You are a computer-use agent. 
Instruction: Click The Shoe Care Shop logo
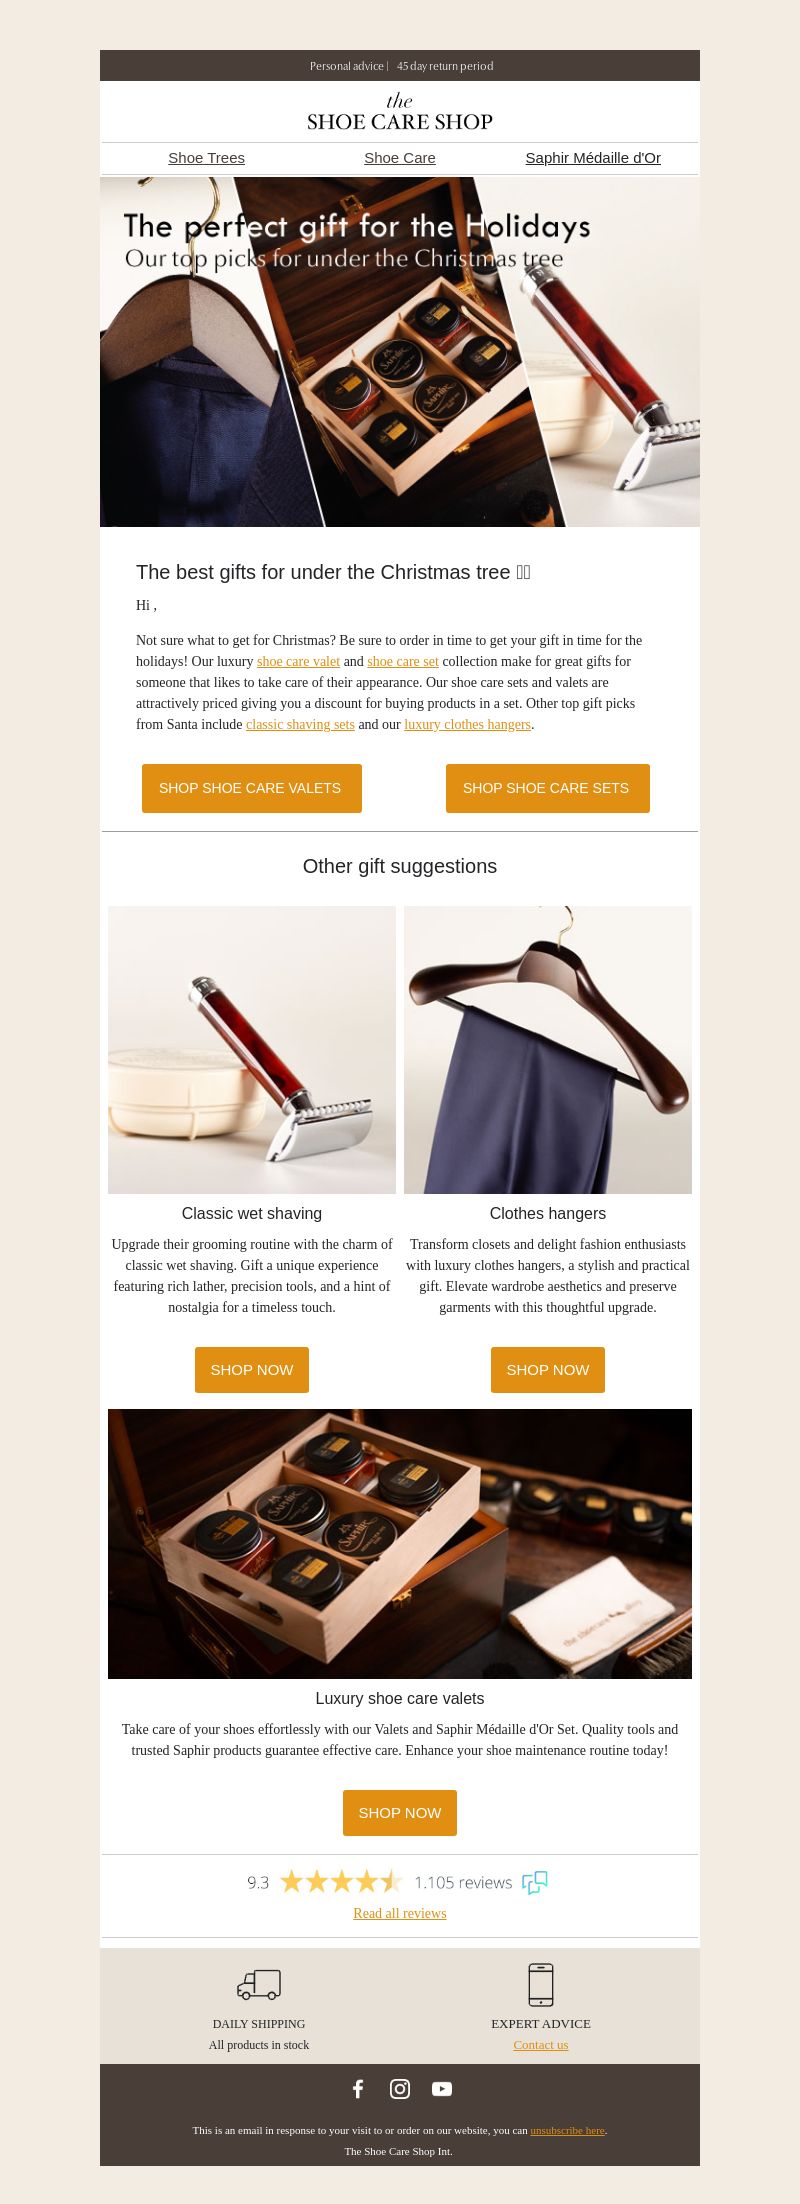(400, 112)
